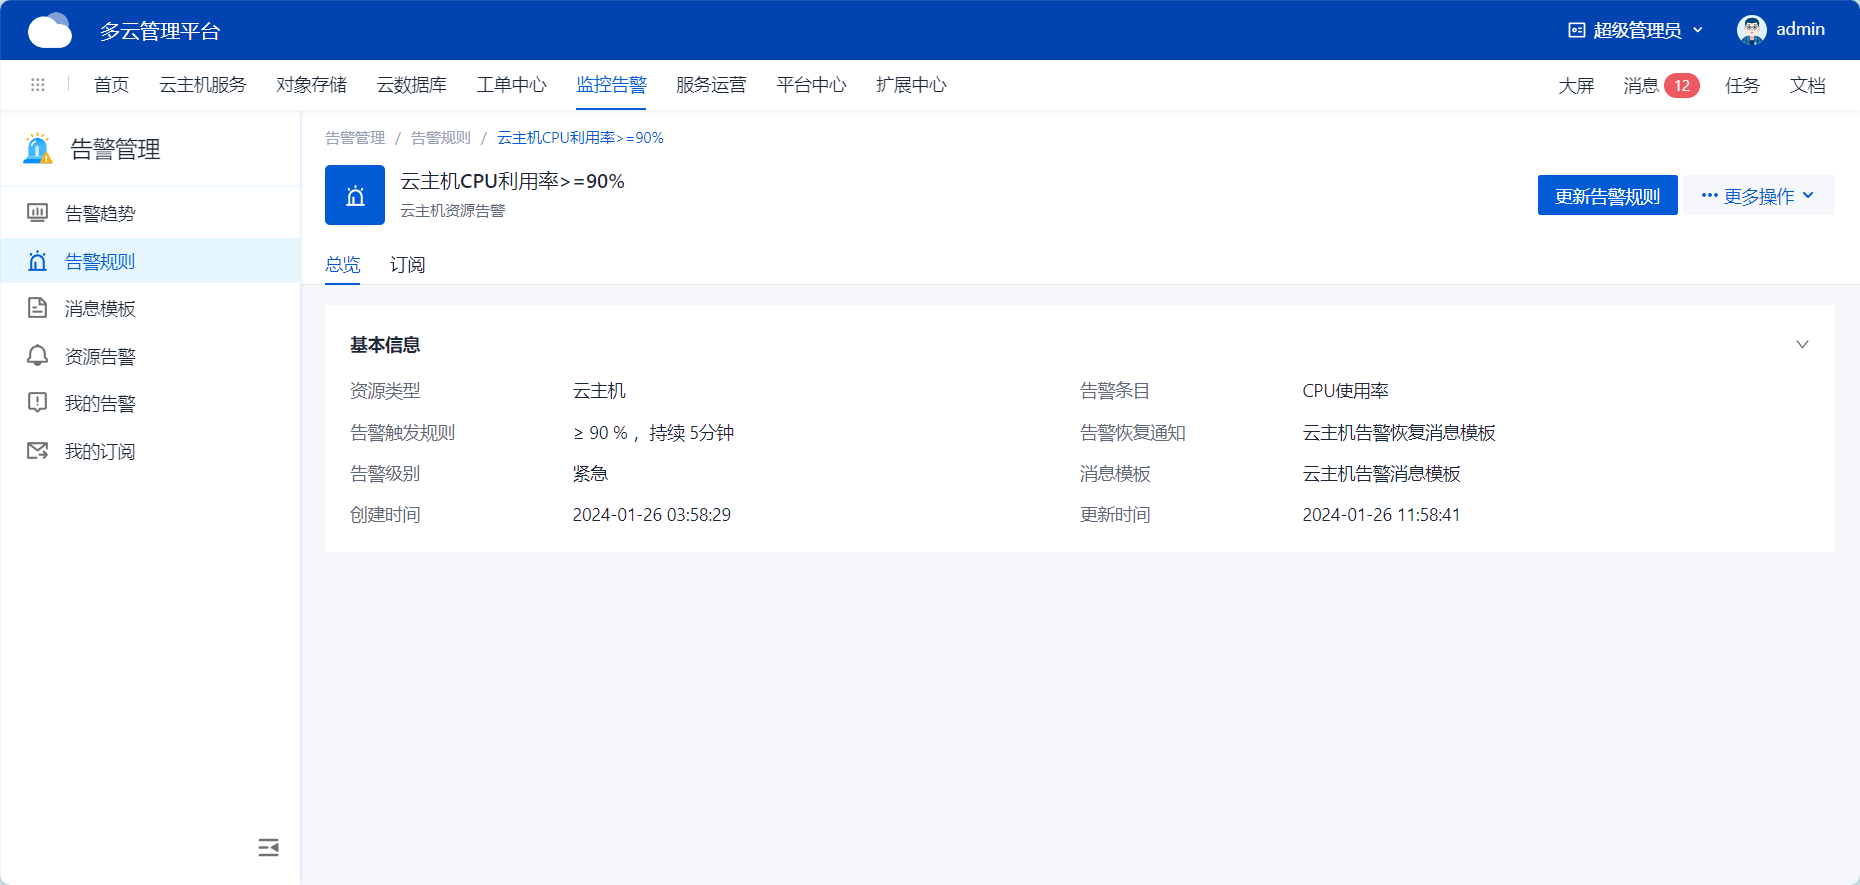Image resolution: width=1860 pixels, height=885 pixels.
Task: Click the My Subscriptions envelope icon
Action: (x=37, y=451)
